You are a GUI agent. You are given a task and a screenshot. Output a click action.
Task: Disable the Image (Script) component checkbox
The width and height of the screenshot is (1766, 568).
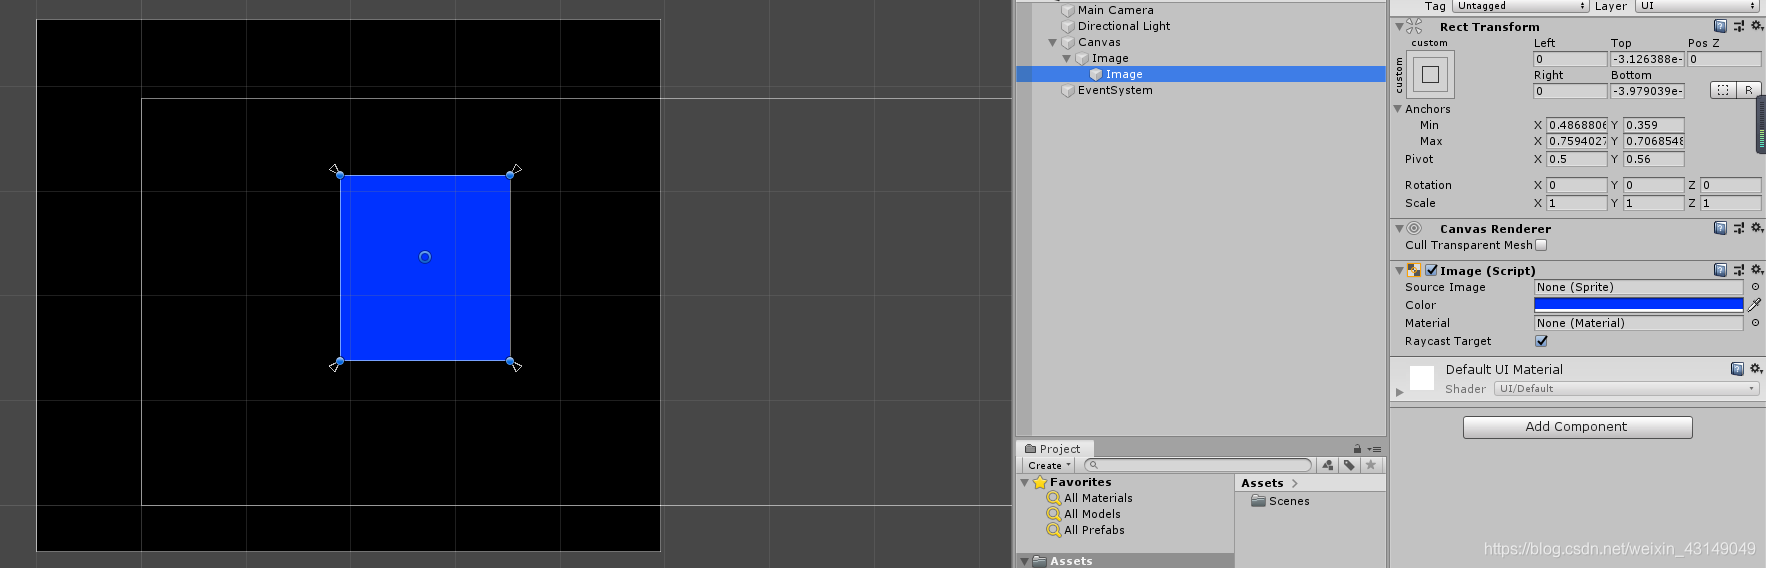[1431, 270]
